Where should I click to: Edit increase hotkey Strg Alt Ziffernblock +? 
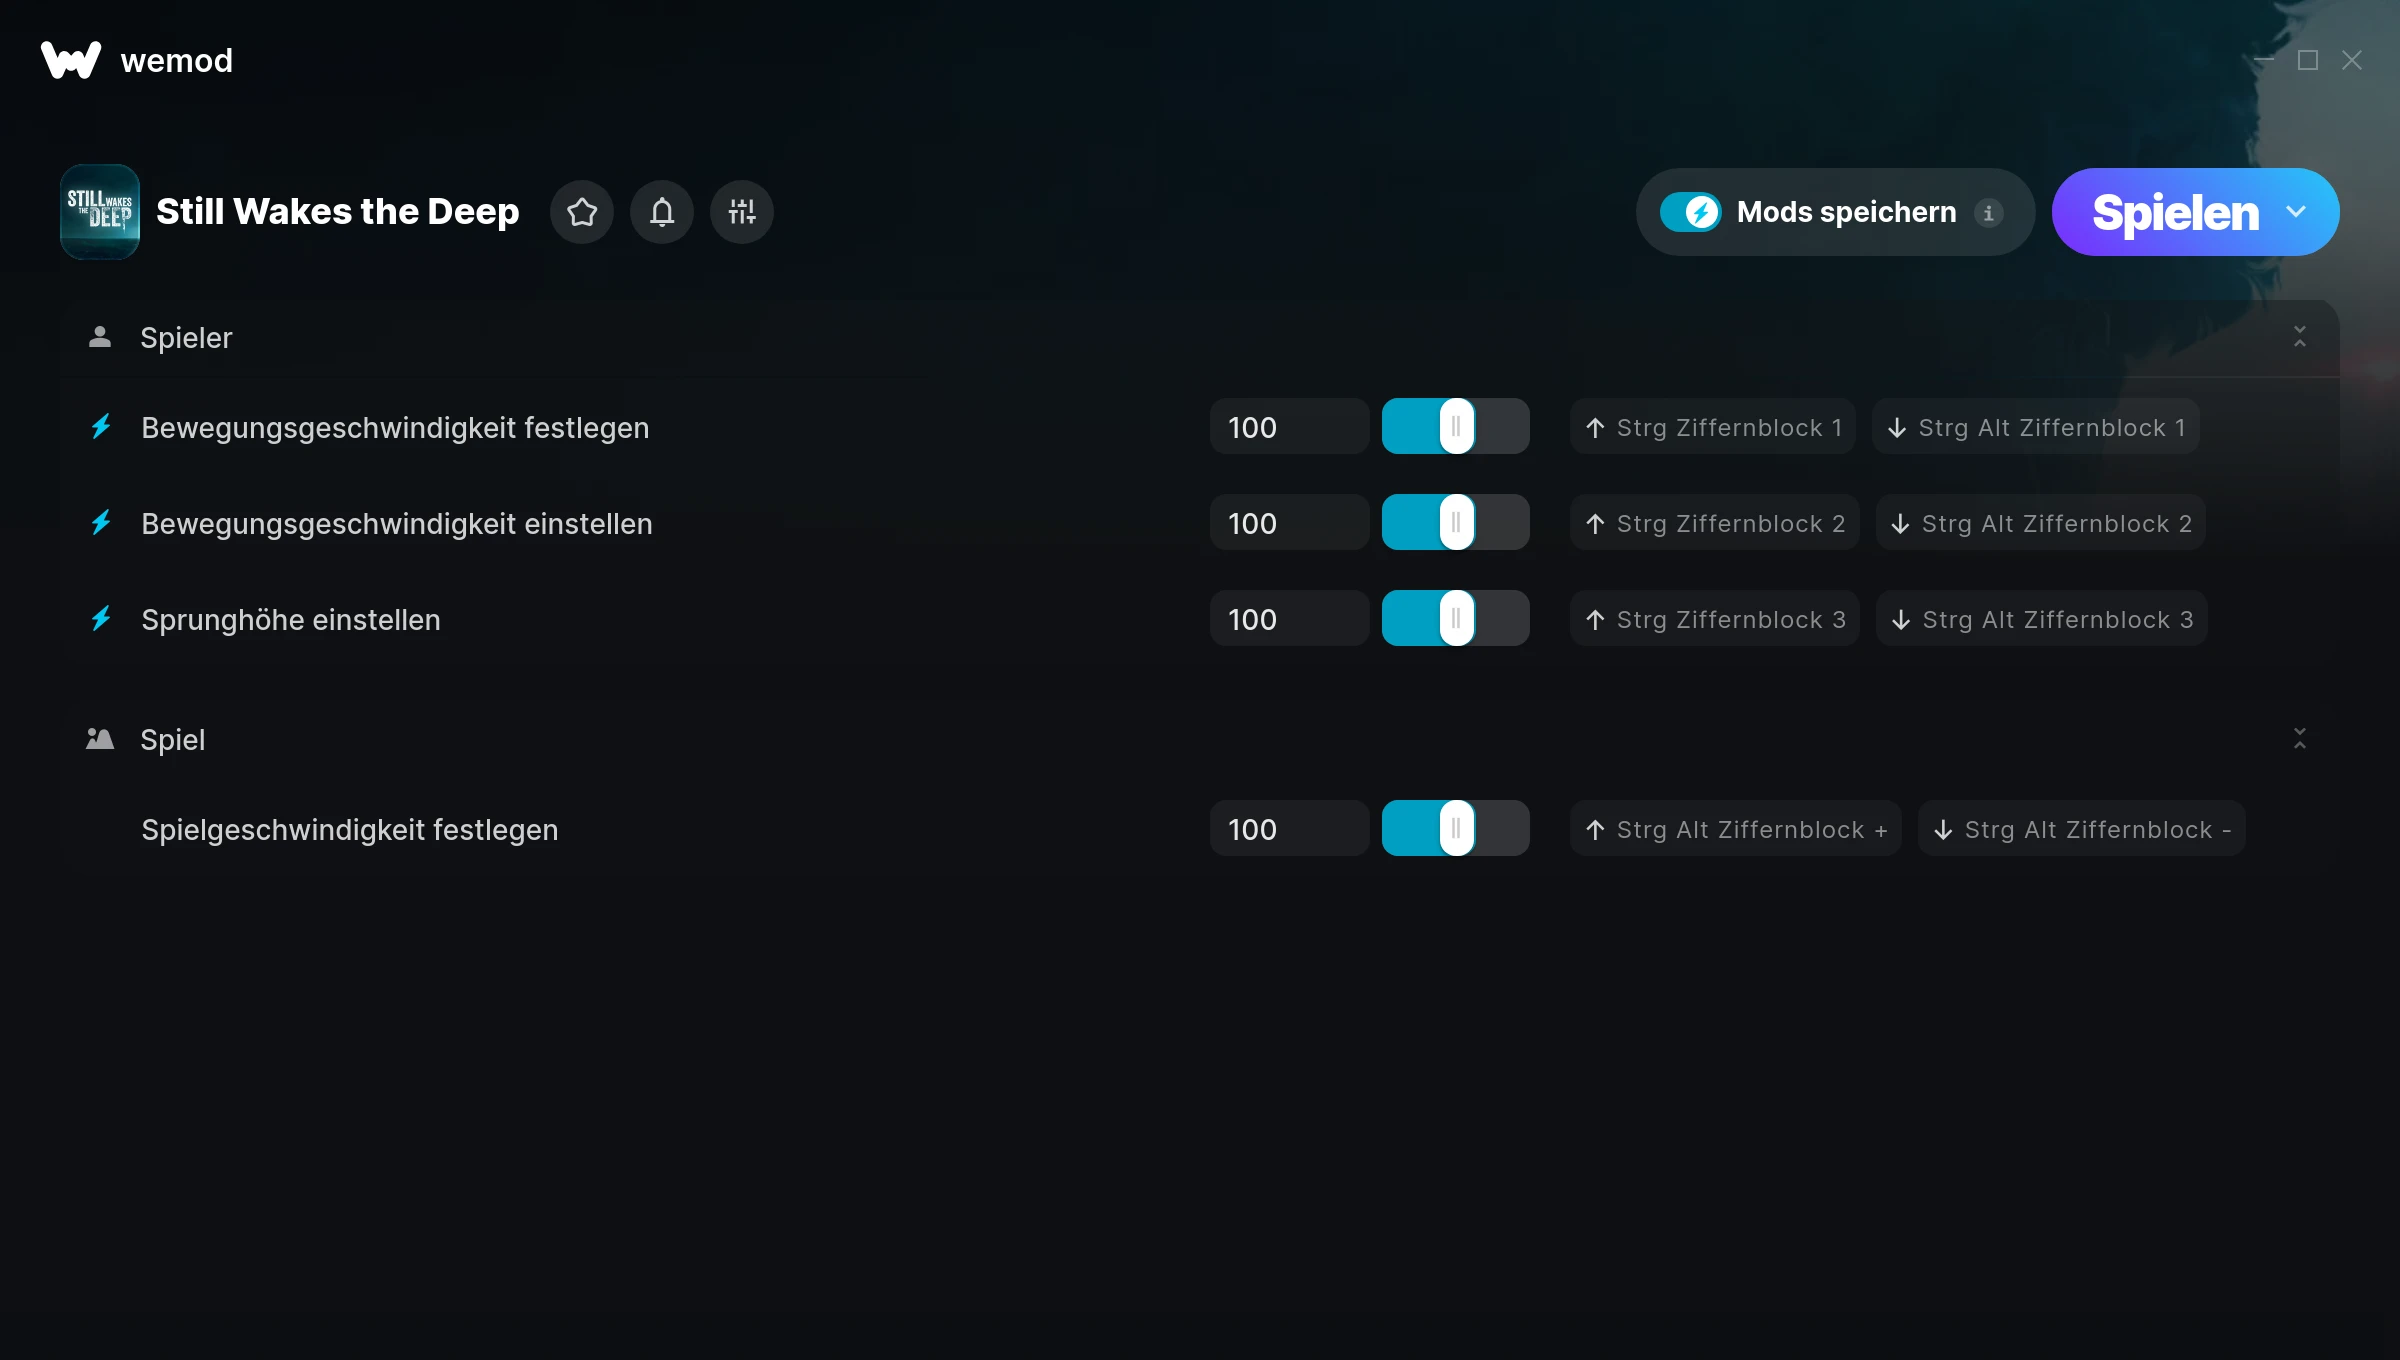1736,829
